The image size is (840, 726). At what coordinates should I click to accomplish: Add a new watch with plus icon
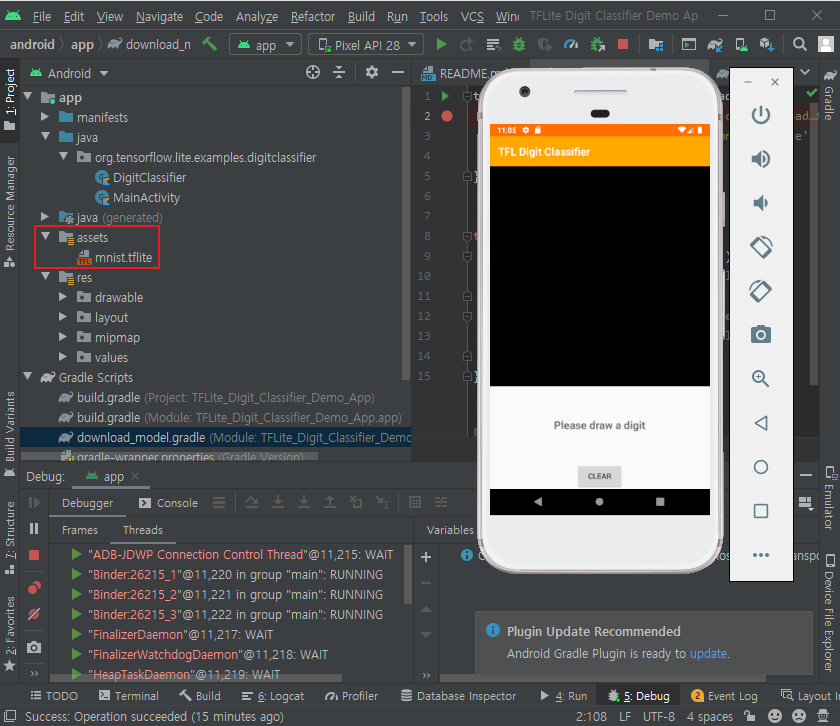pyautogui.click(x=426, y=557)
